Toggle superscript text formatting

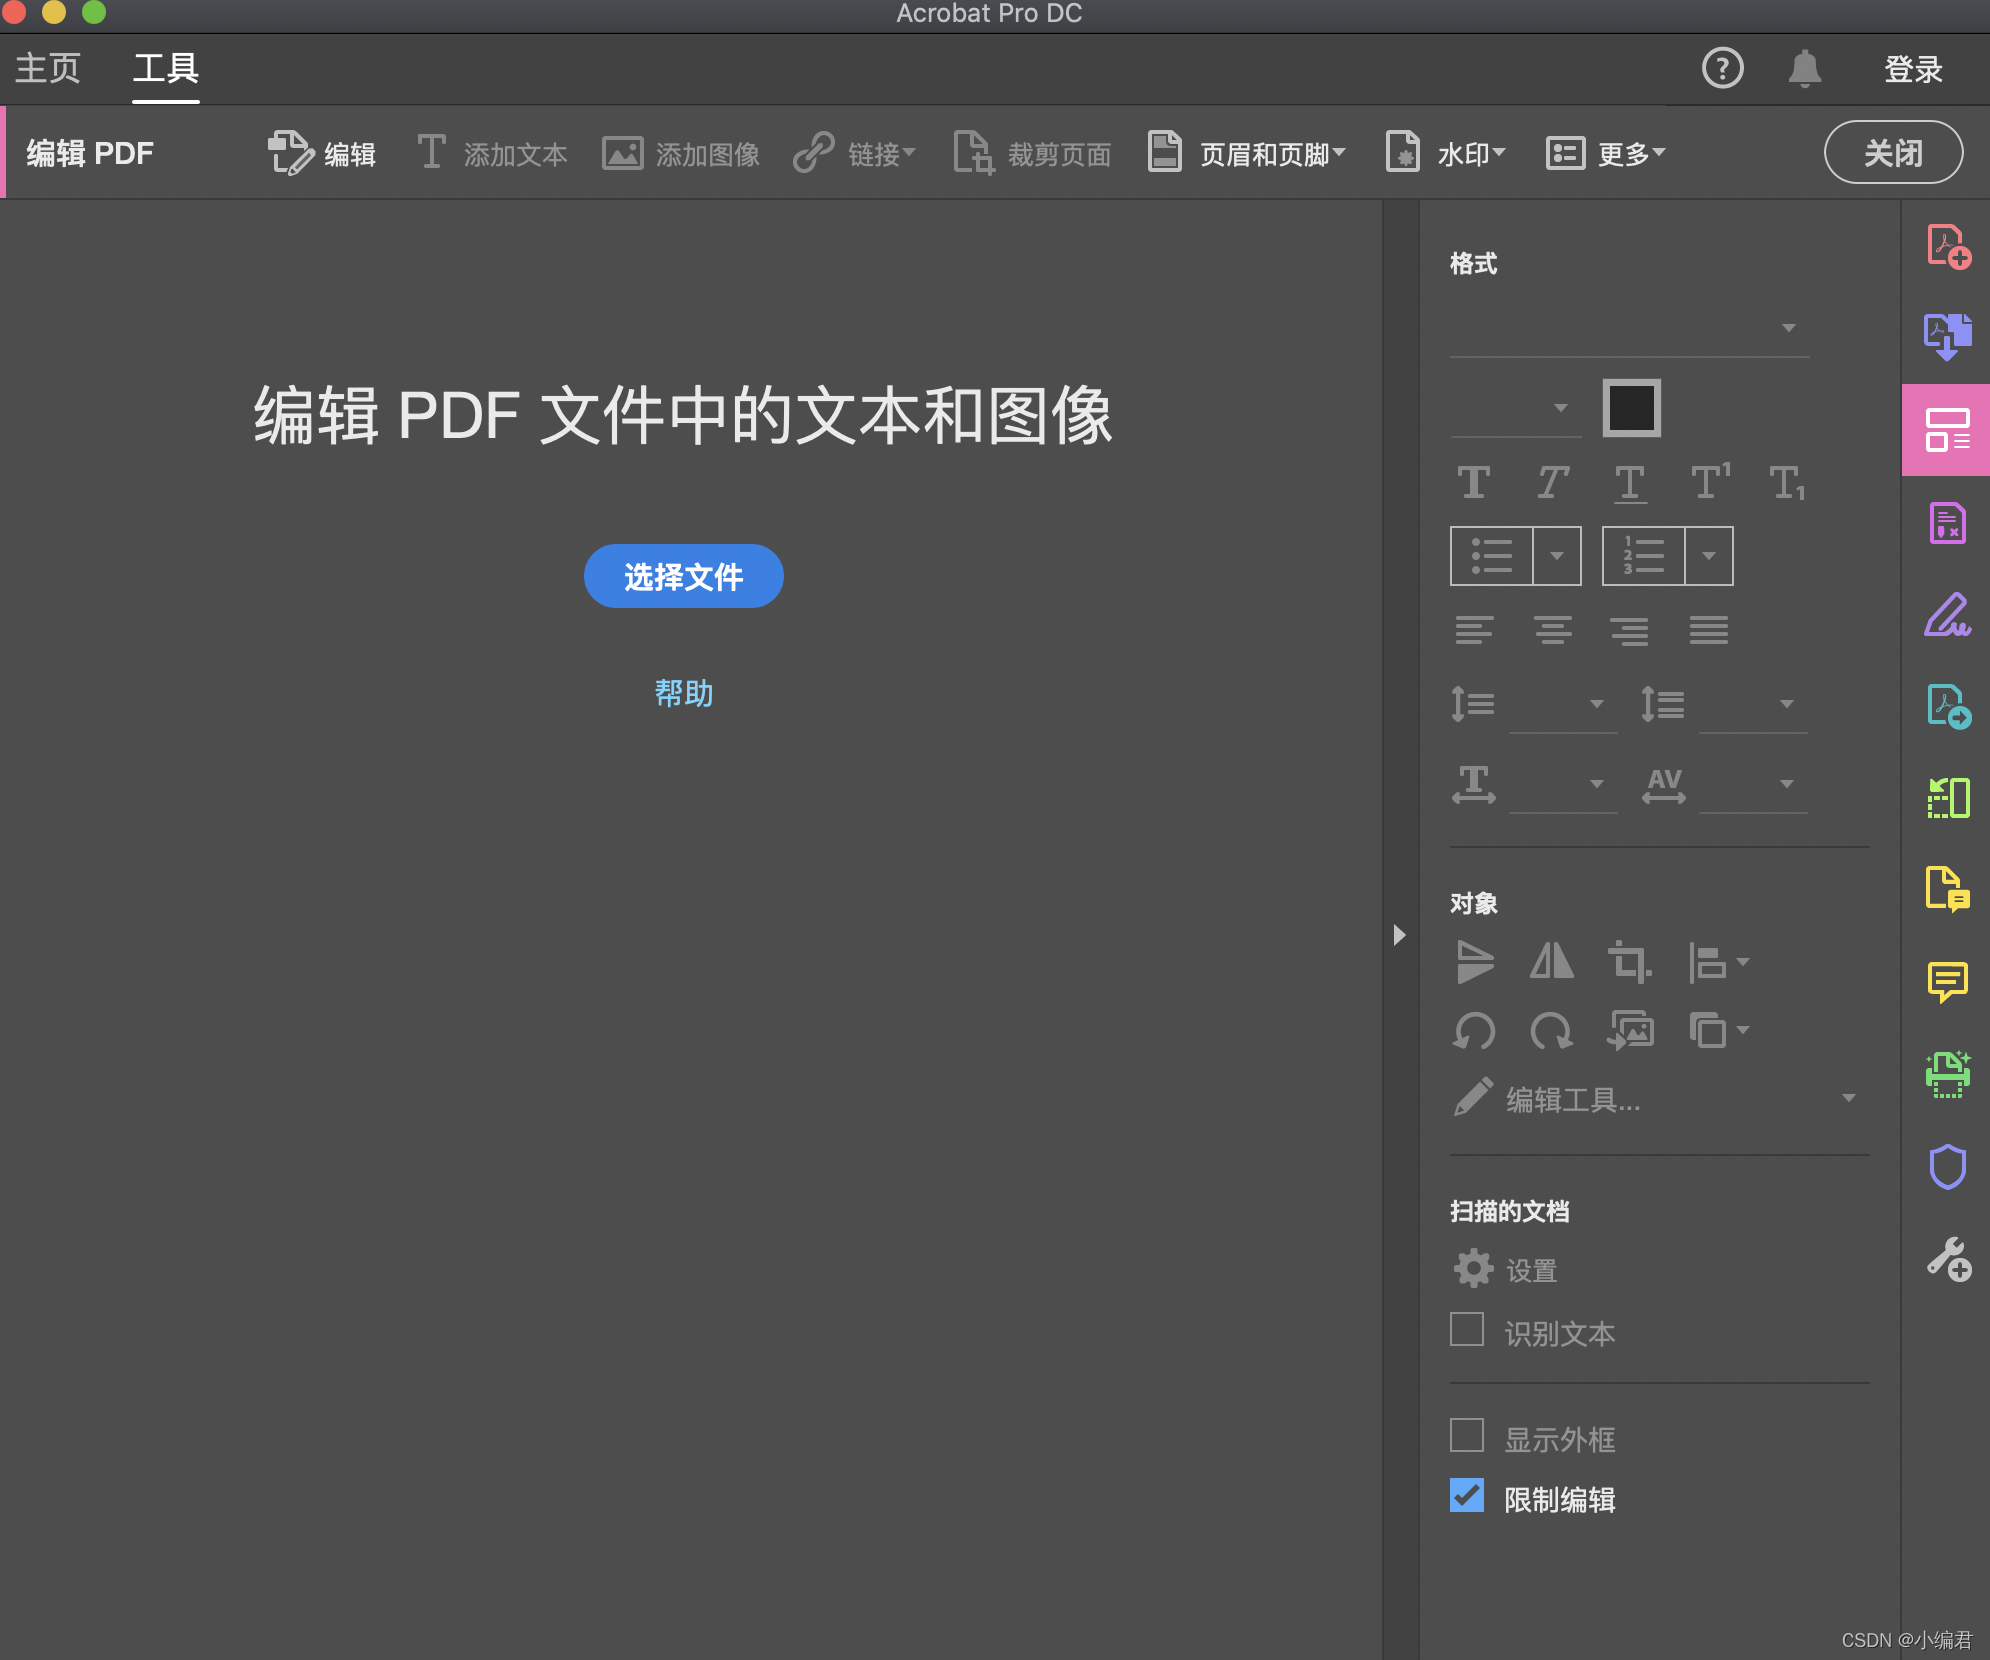point(1710,482)
